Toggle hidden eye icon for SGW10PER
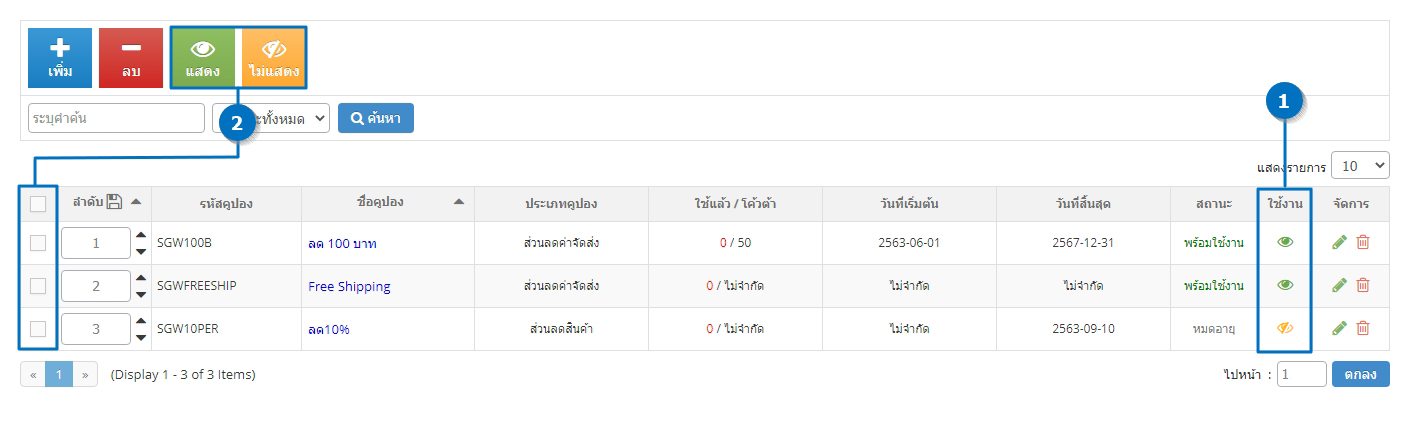 (1285, 328)
